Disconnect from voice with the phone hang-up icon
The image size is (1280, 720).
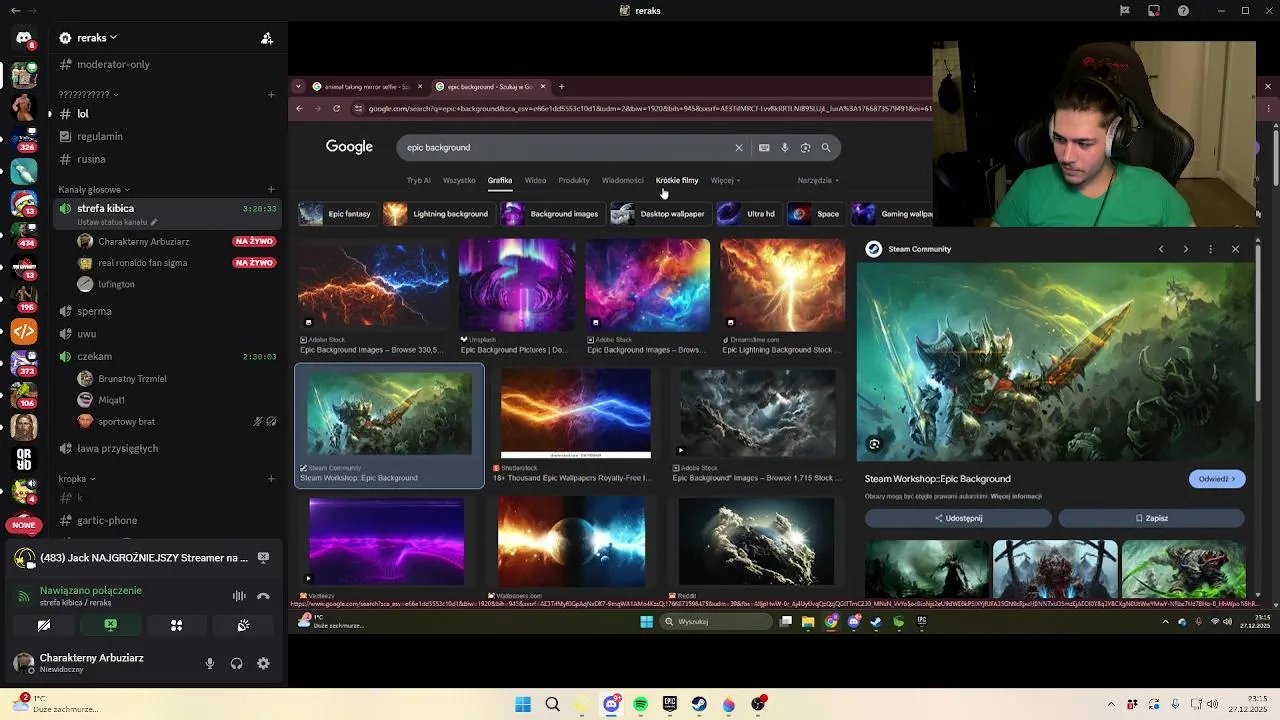pos(263,596)
